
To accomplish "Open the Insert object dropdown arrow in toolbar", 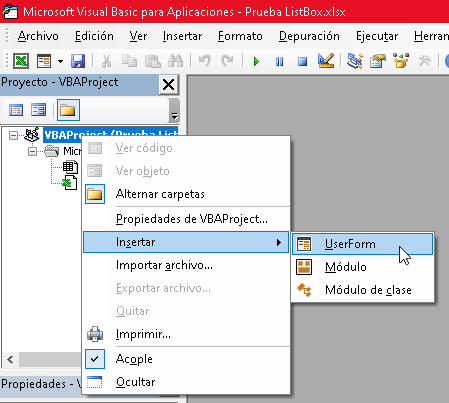I will pos(60,61).
